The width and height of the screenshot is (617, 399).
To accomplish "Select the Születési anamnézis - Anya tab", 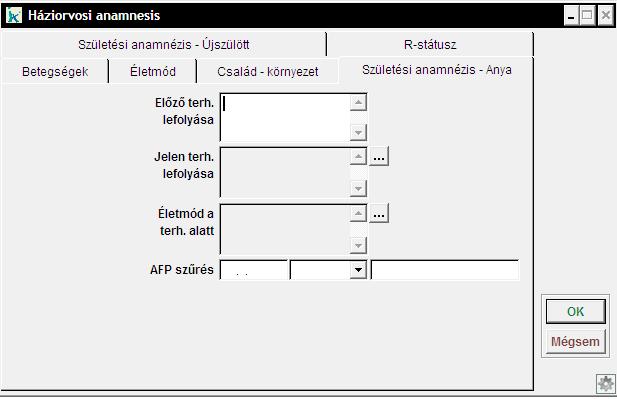I will [x=437, y=70].
